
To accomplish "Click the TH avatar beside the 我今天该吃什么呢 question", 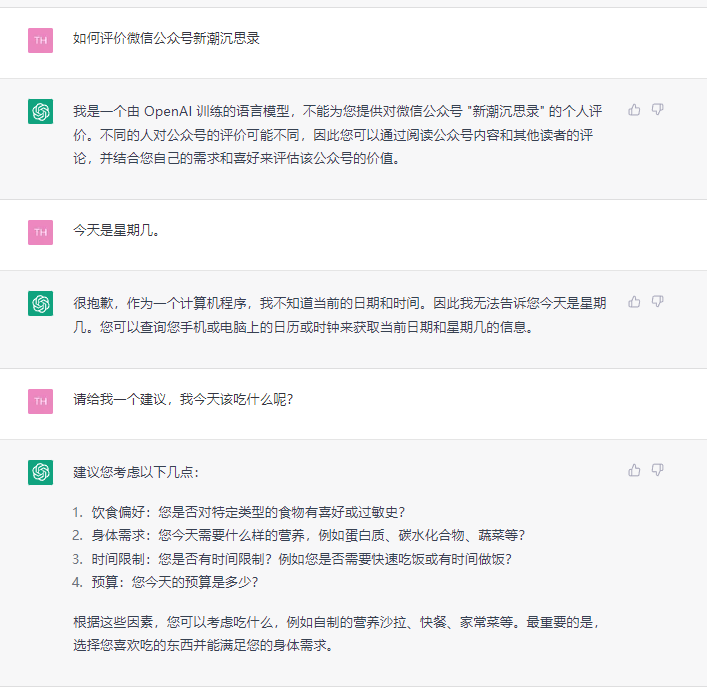I will (x=41, y=401).
